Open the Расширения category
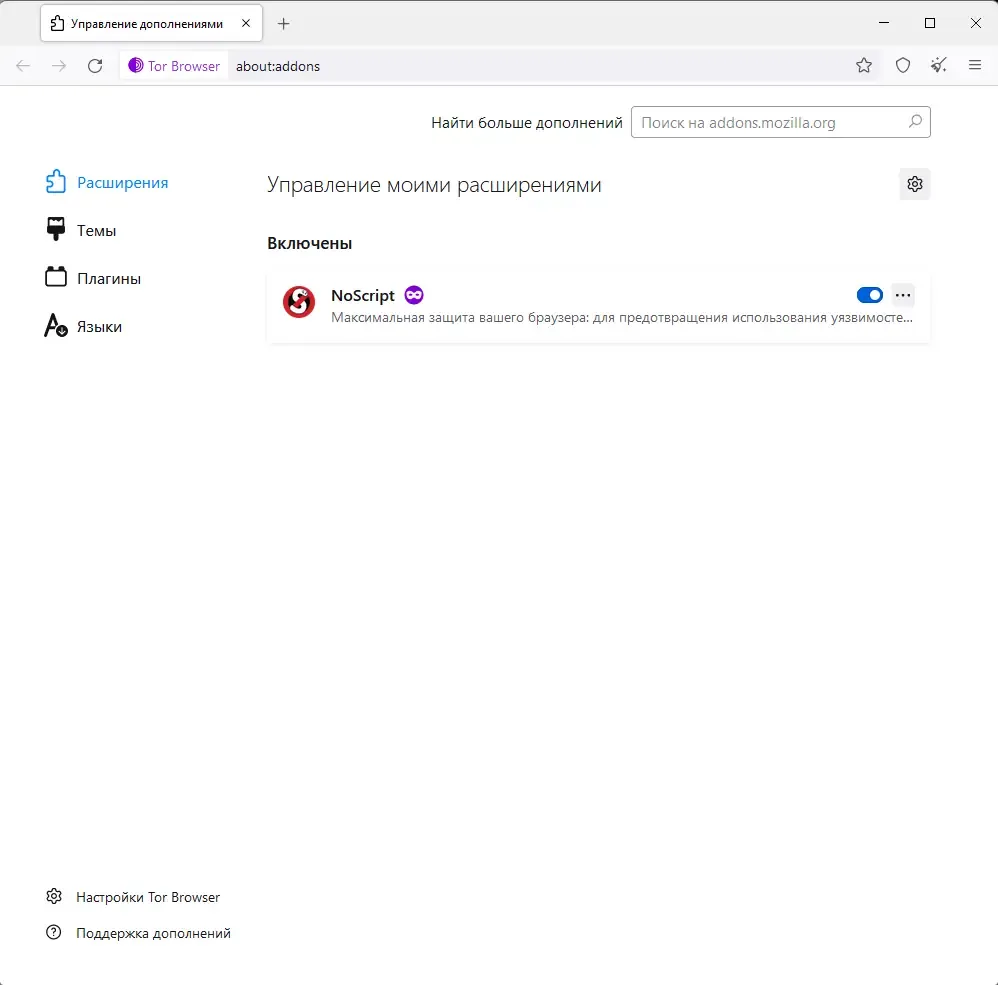Image resolution: width=998 pixels, height=985 pixels. tap(107, 182)
